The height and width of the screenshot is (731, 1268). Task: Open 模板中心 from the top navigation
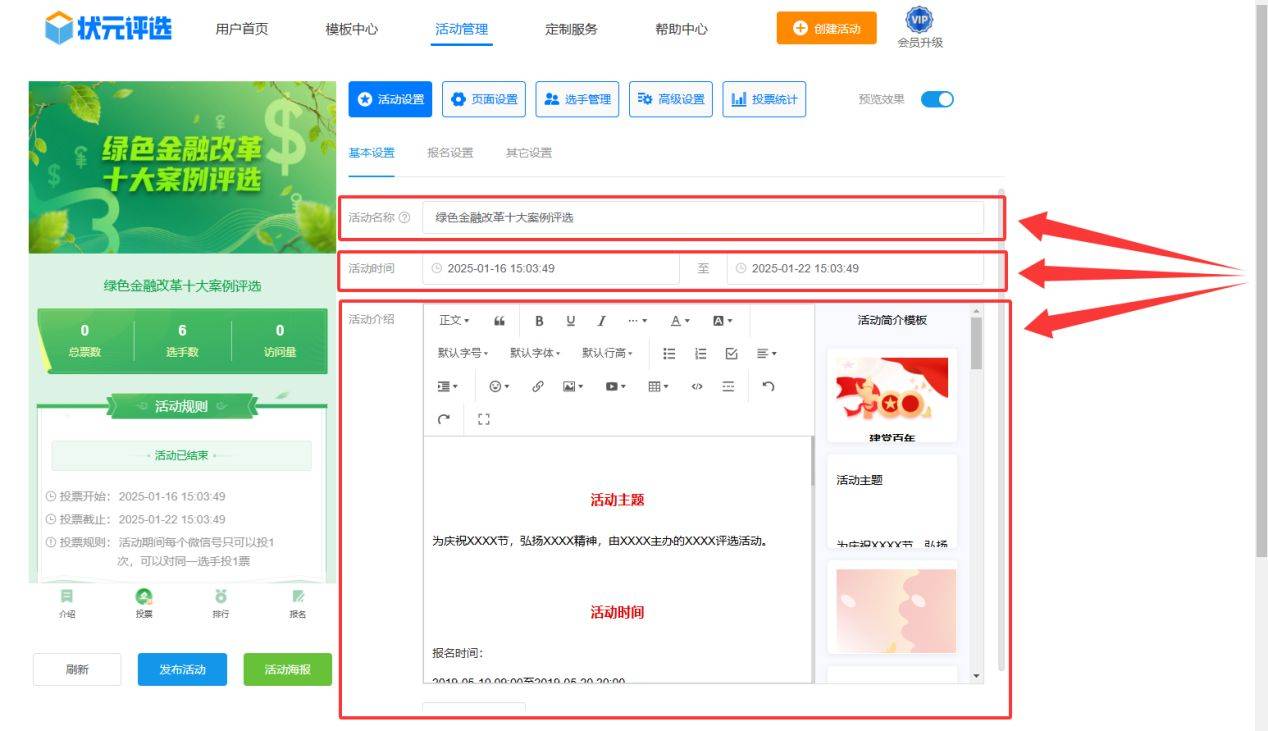point(350,30)
